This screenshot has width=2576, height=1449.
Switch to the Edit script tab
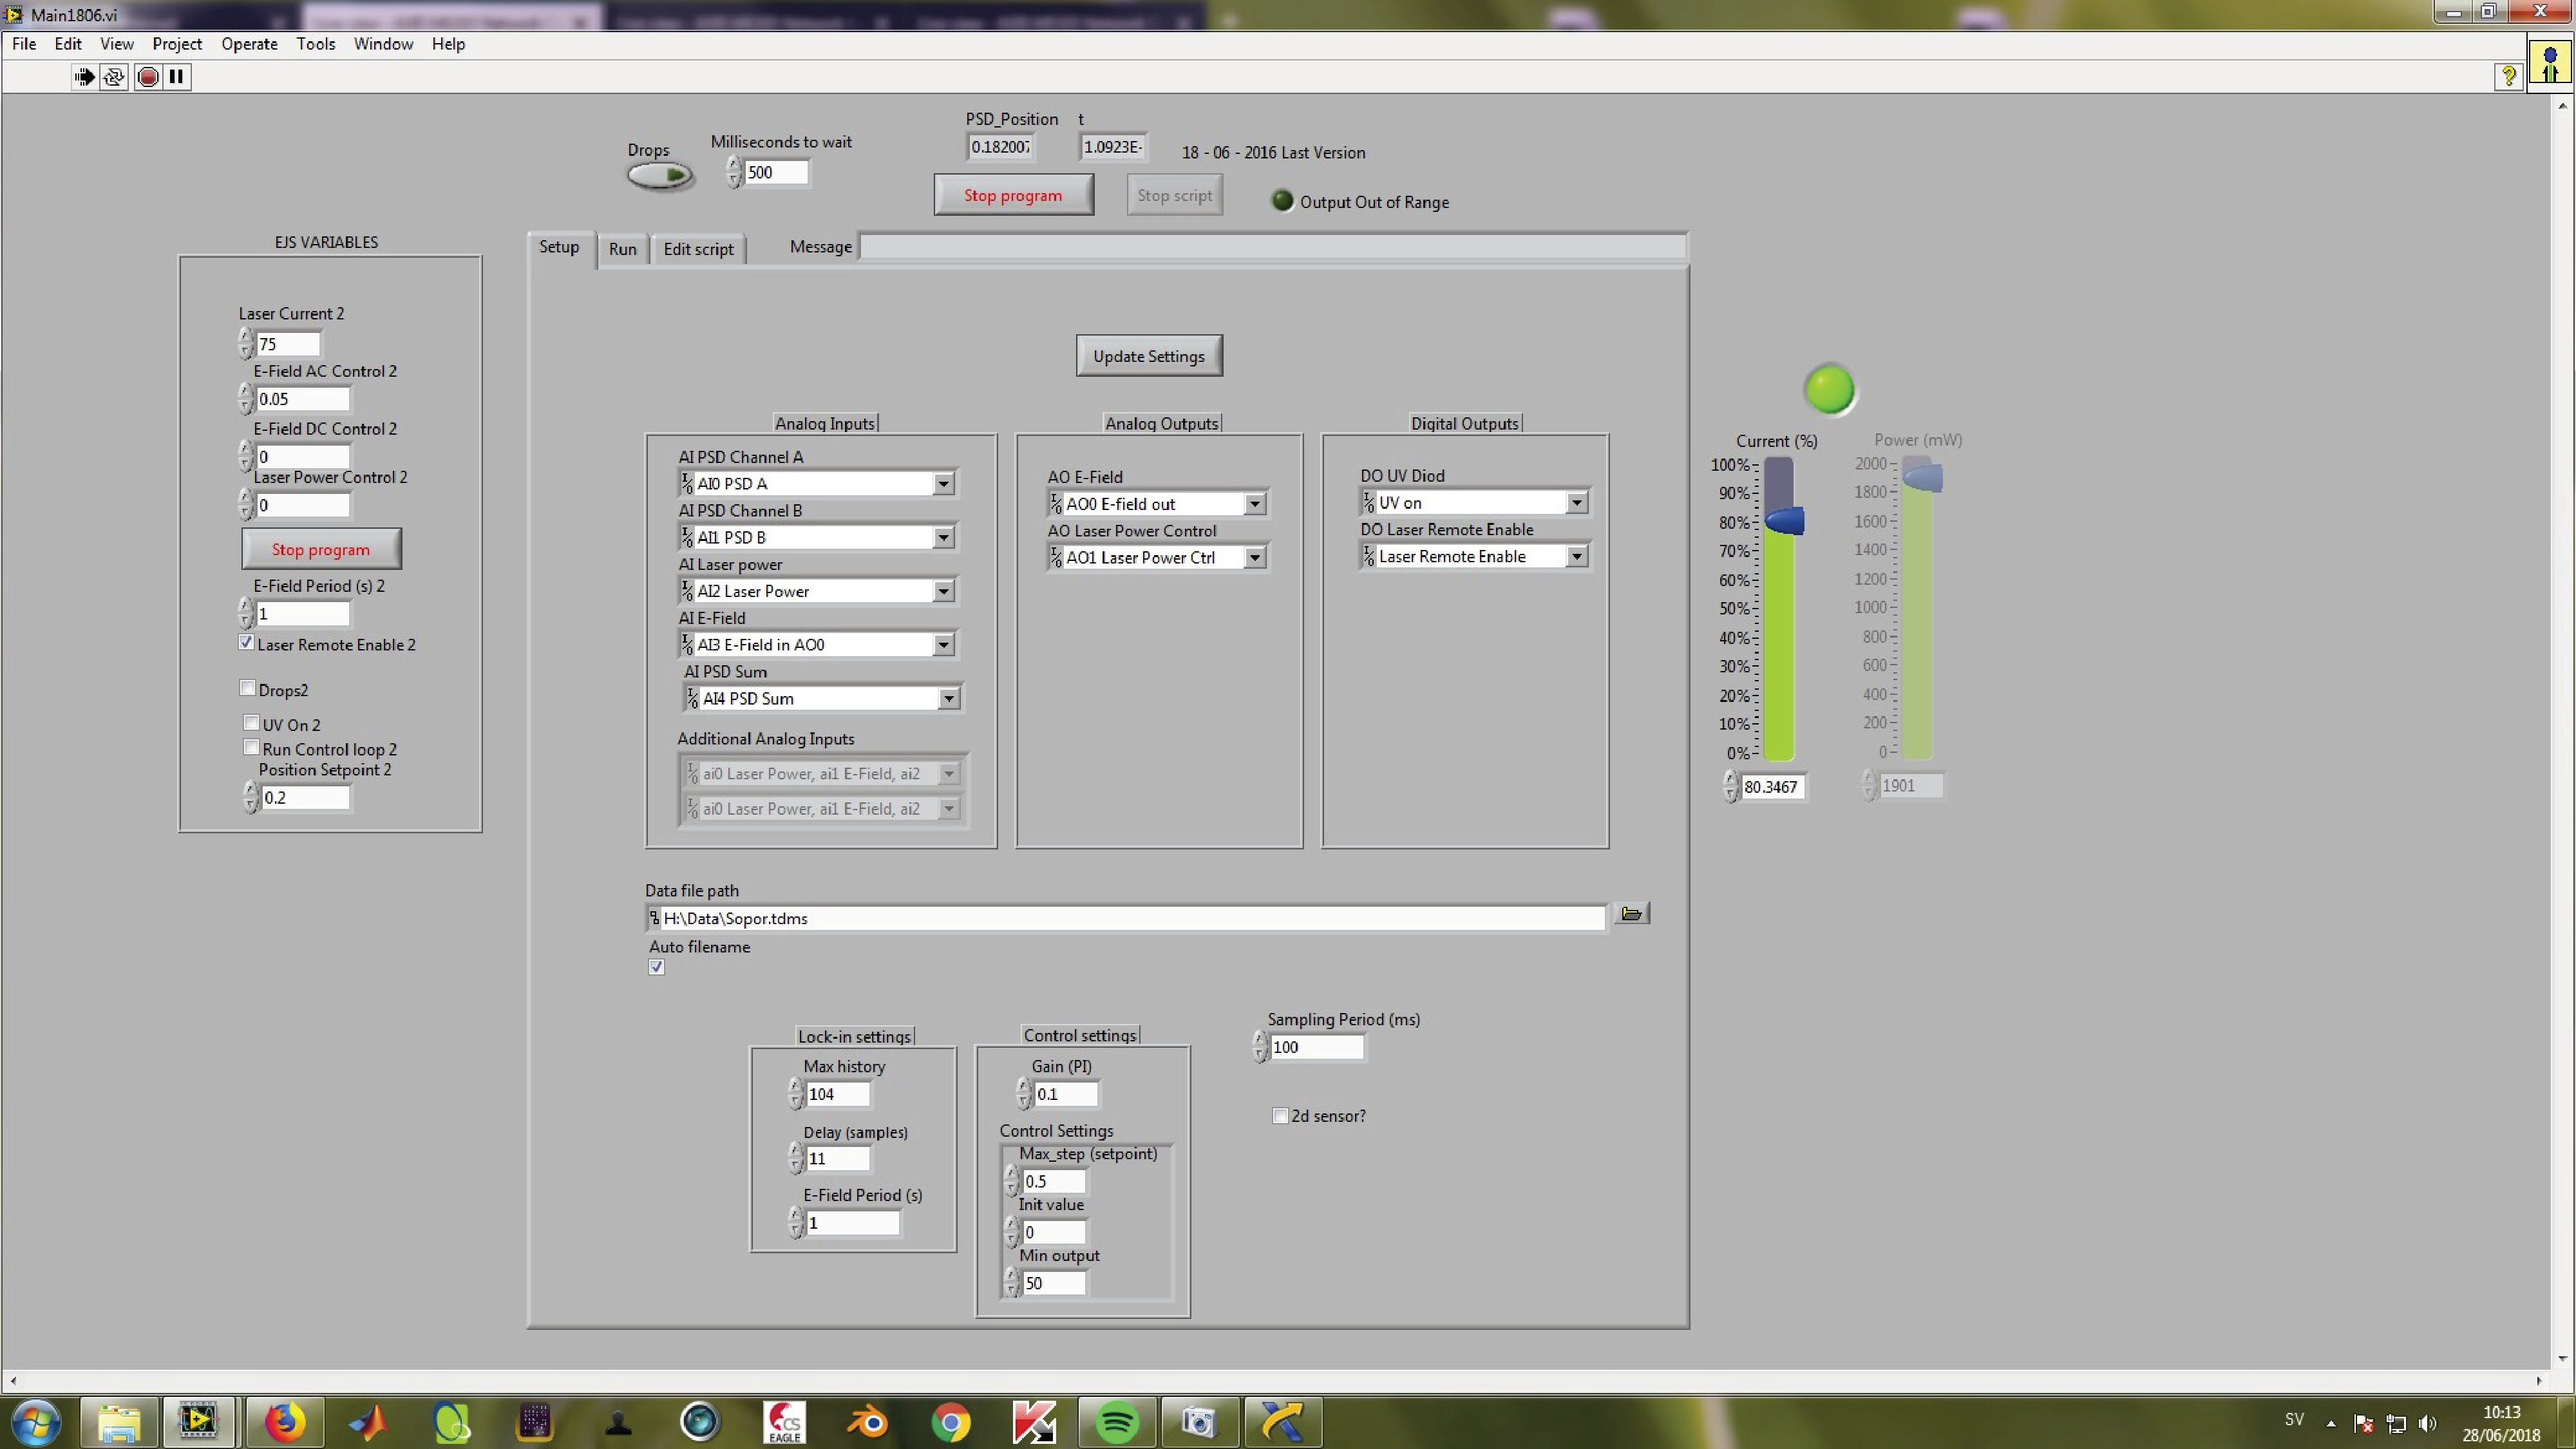click(698, 249)
